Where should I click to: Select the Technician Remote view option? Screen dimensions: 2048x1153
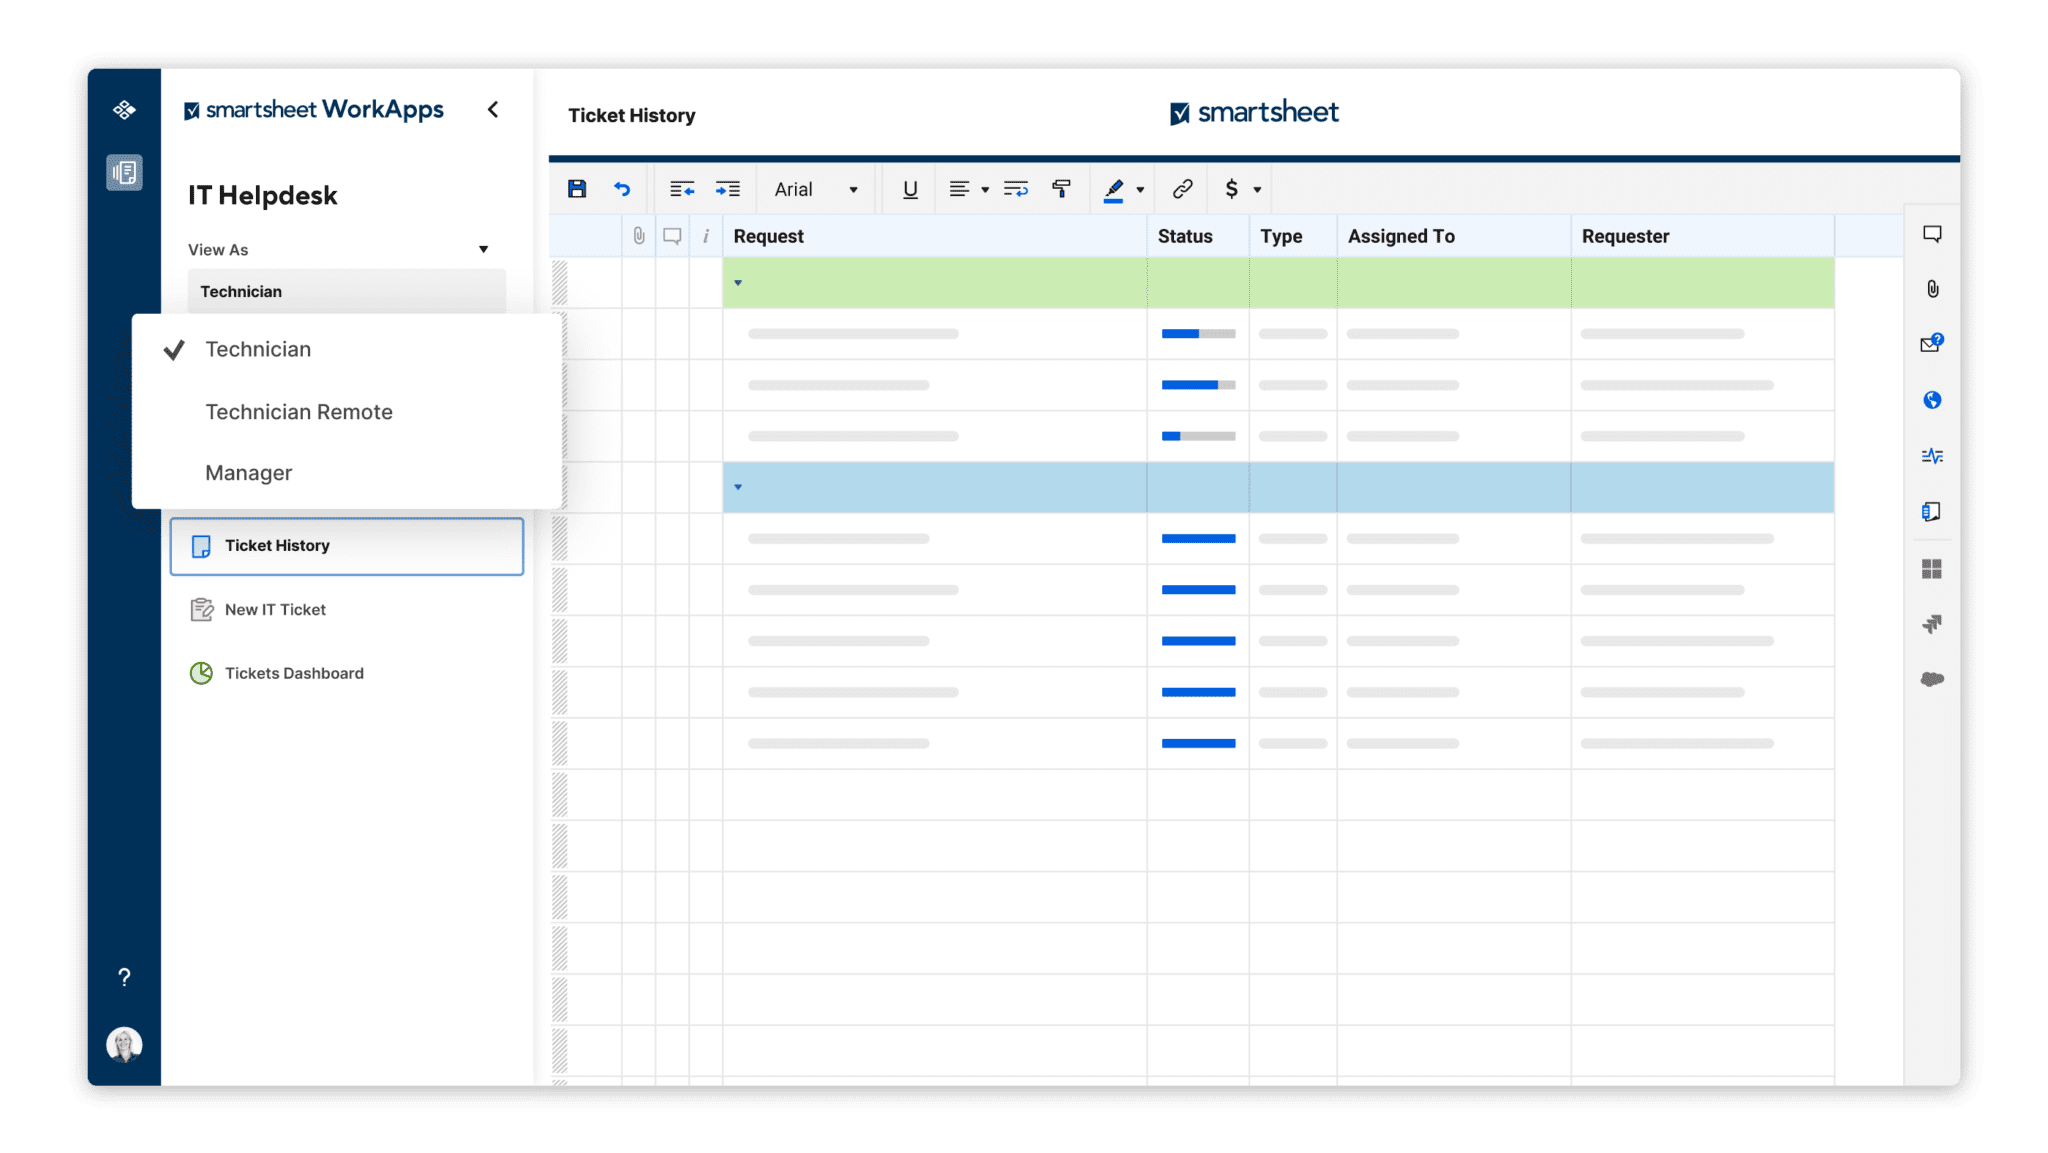(298, 411)
